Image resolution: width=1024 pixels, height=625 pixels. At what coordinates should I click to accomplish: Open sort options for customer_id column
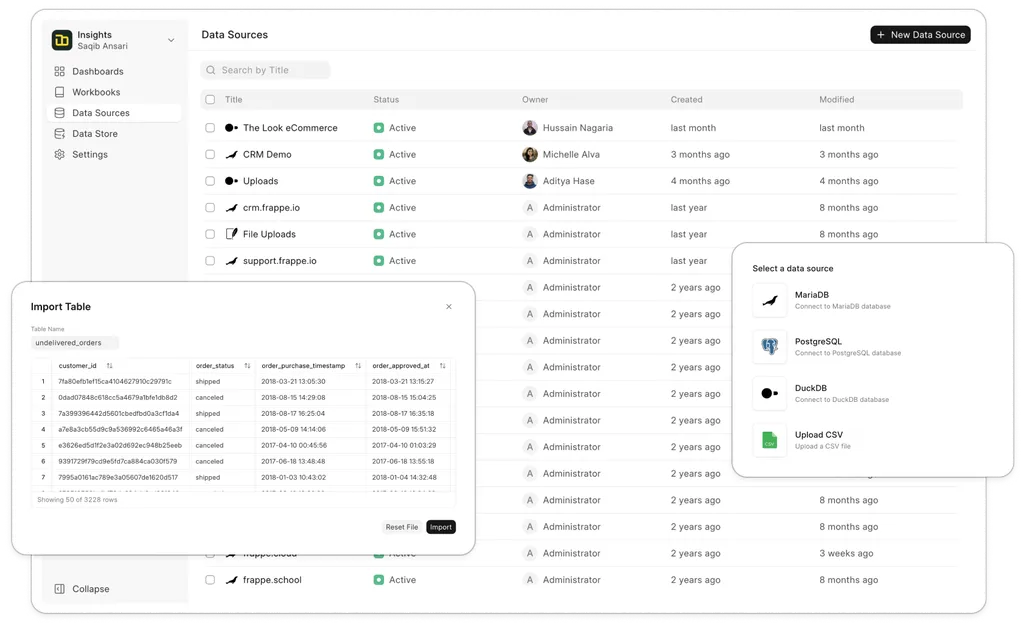[x=110, y=366]
